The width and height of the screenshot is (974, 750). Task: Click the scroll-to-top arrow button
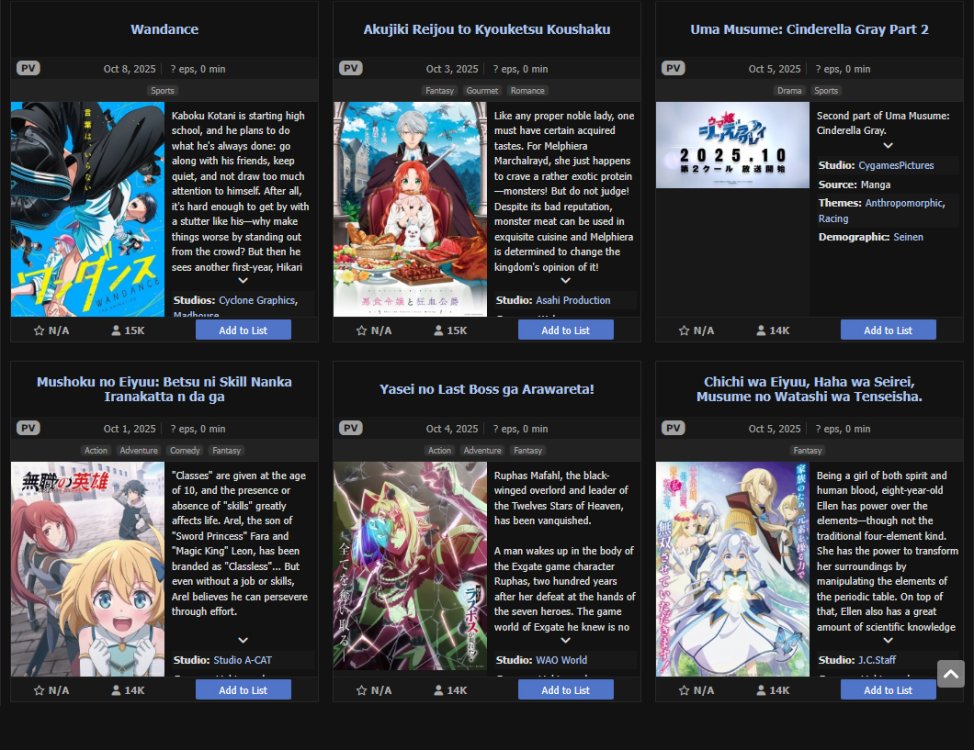tap(950, 674)
